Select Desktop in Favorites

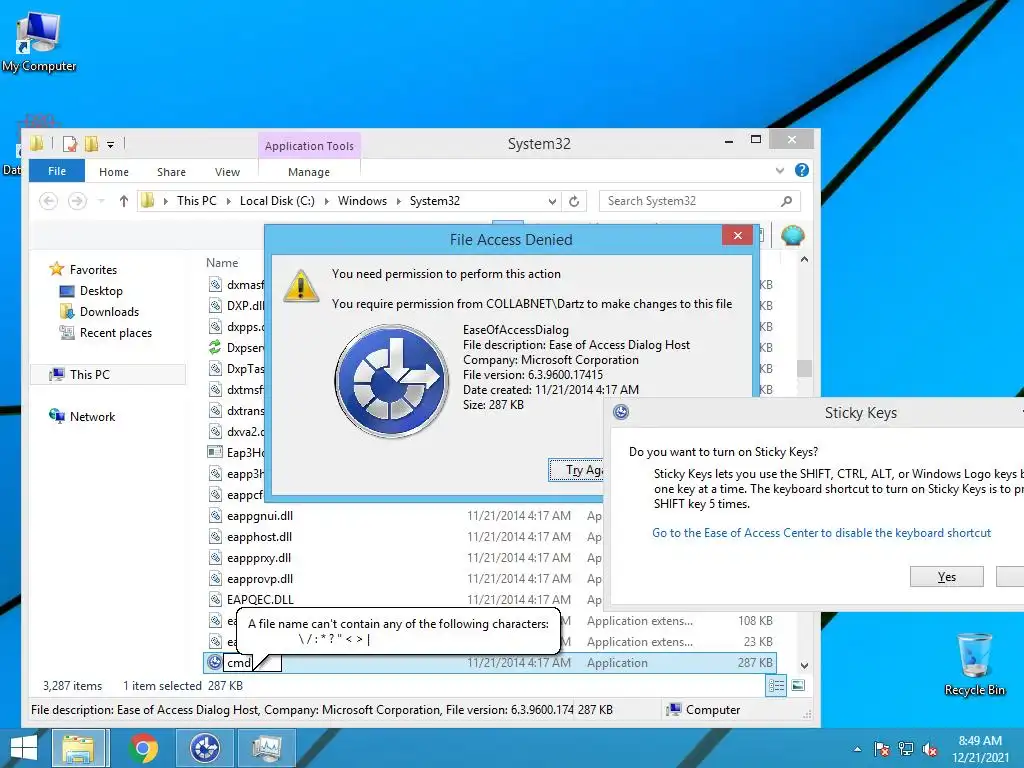pos(101,291)
